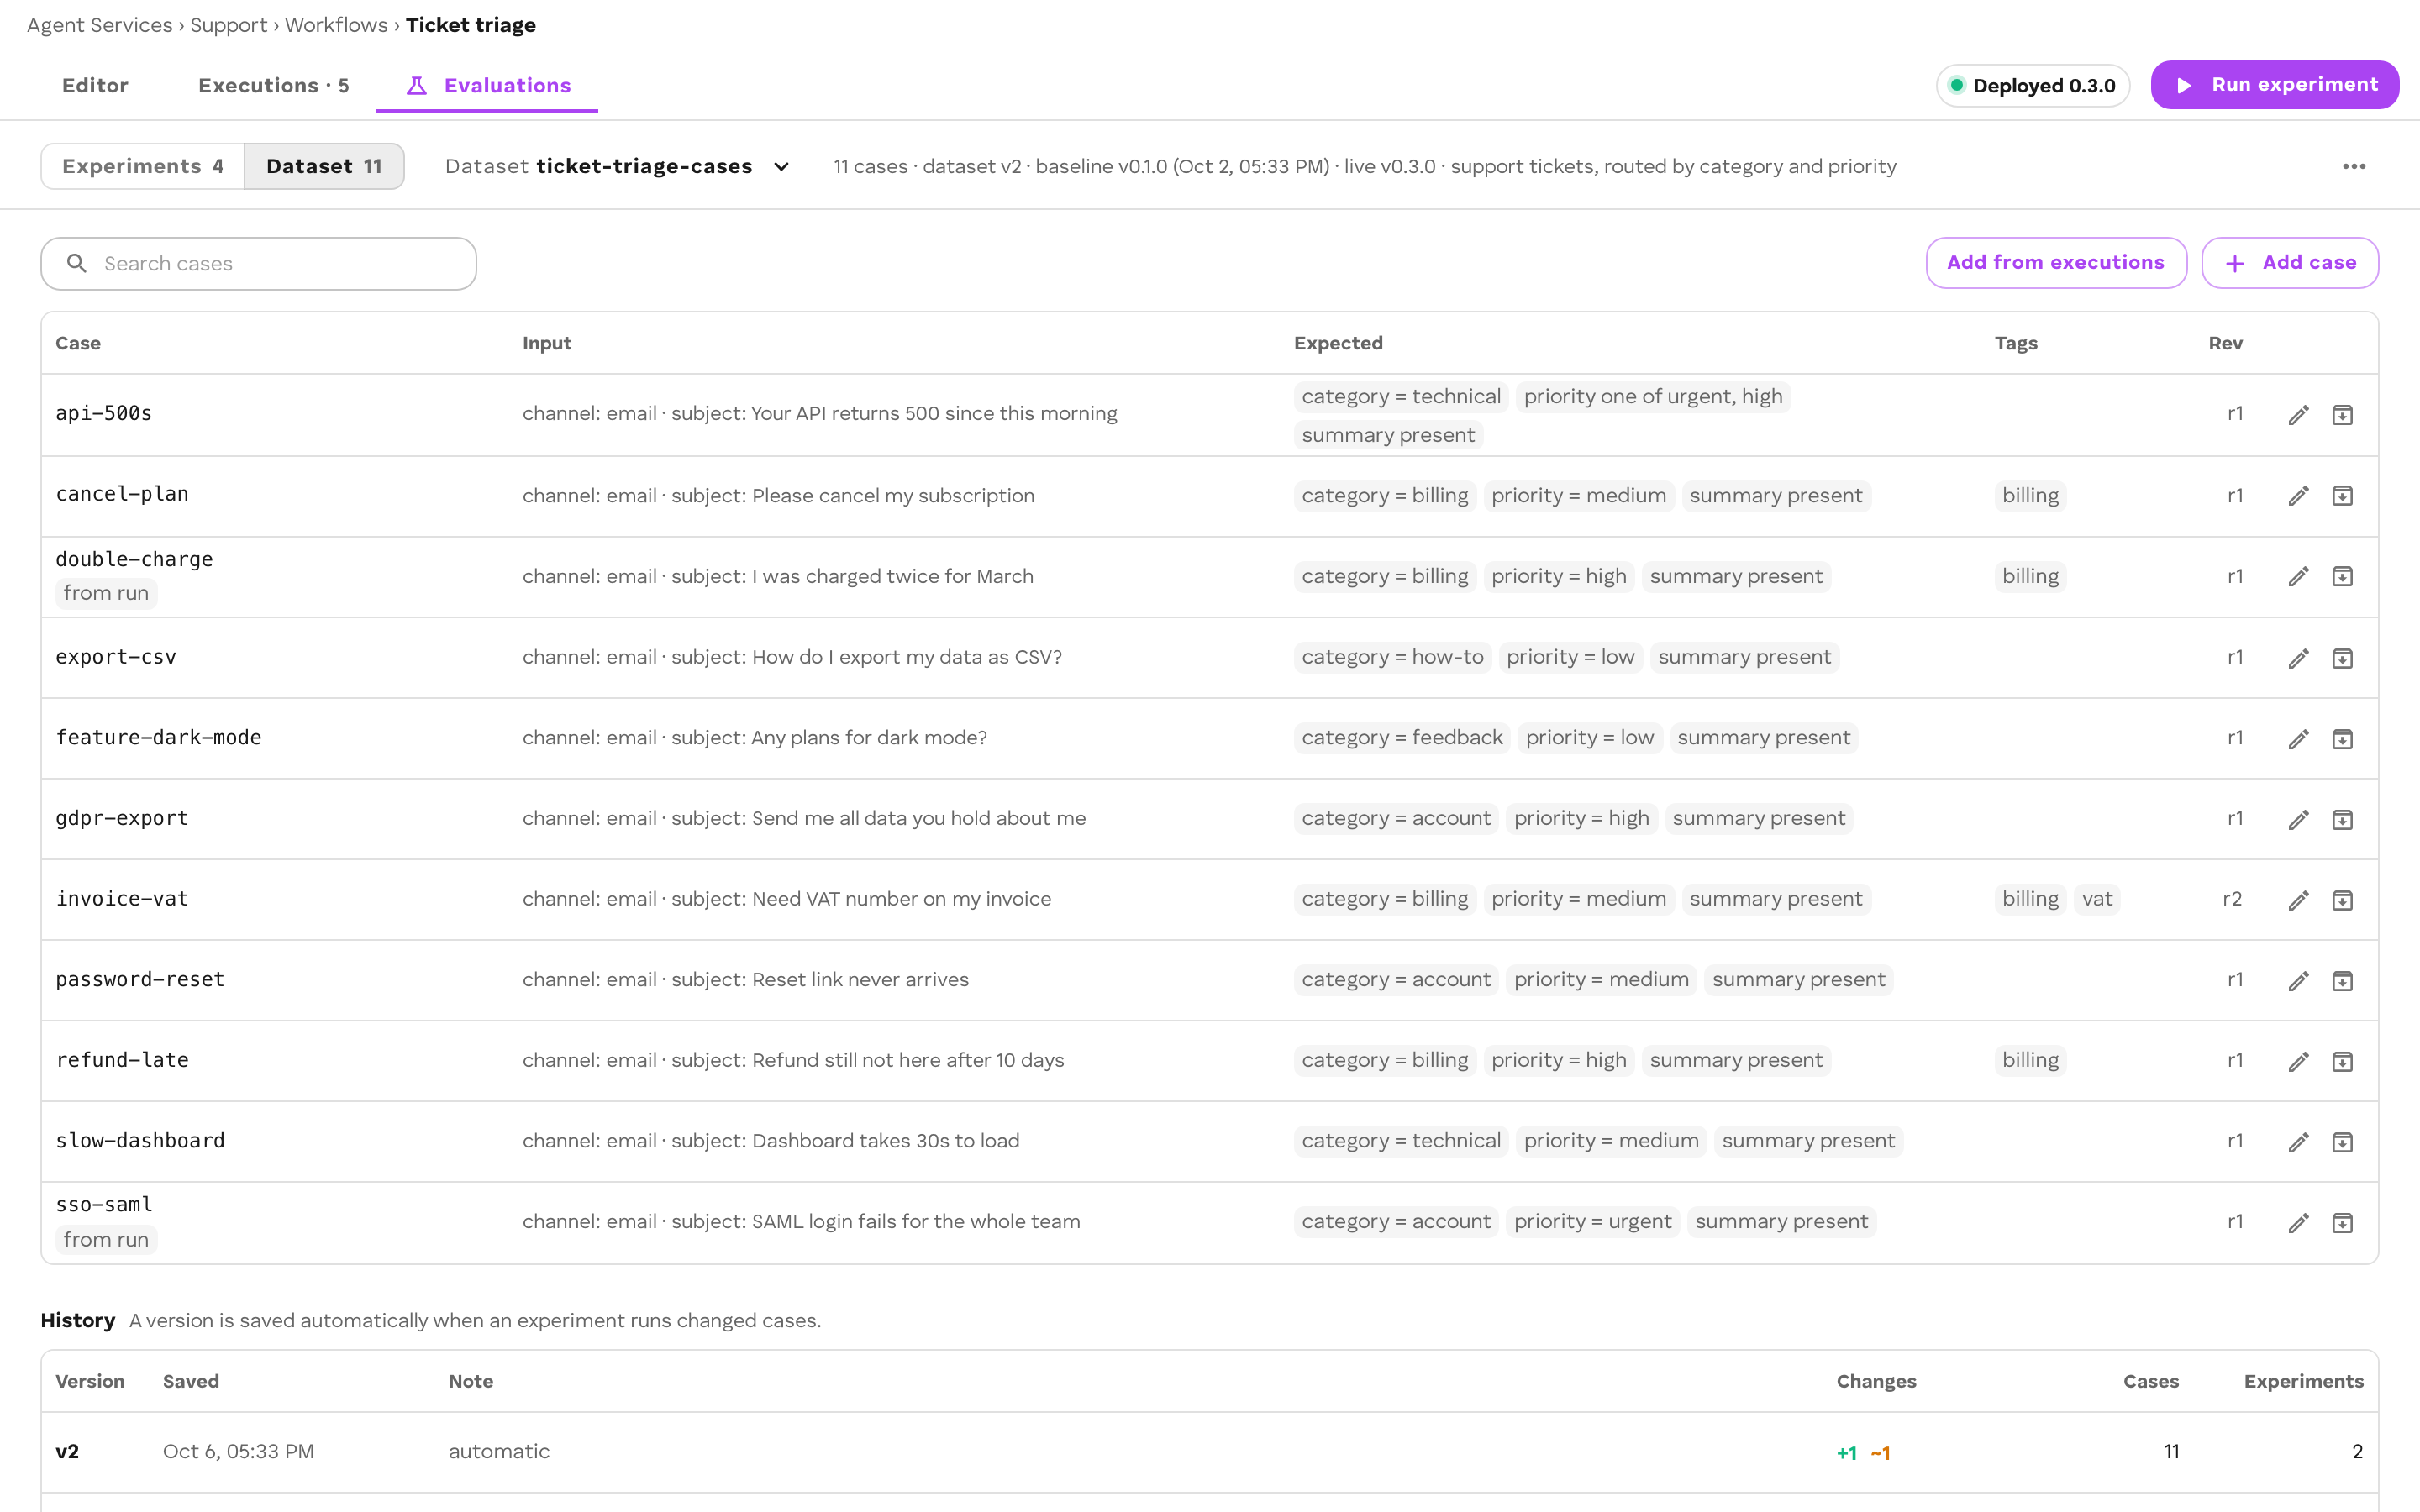Edit the api-500s case with pencil icon
Viewport: 2420px width, 1512px height.
pyautogui.click(x=2298, y=415)
